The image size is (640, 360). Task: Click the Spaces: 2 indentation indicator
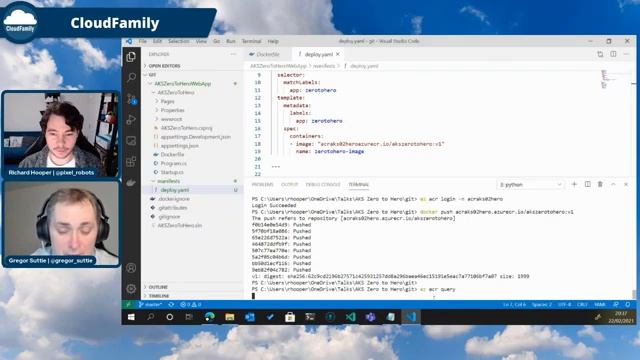pos(542,304)
